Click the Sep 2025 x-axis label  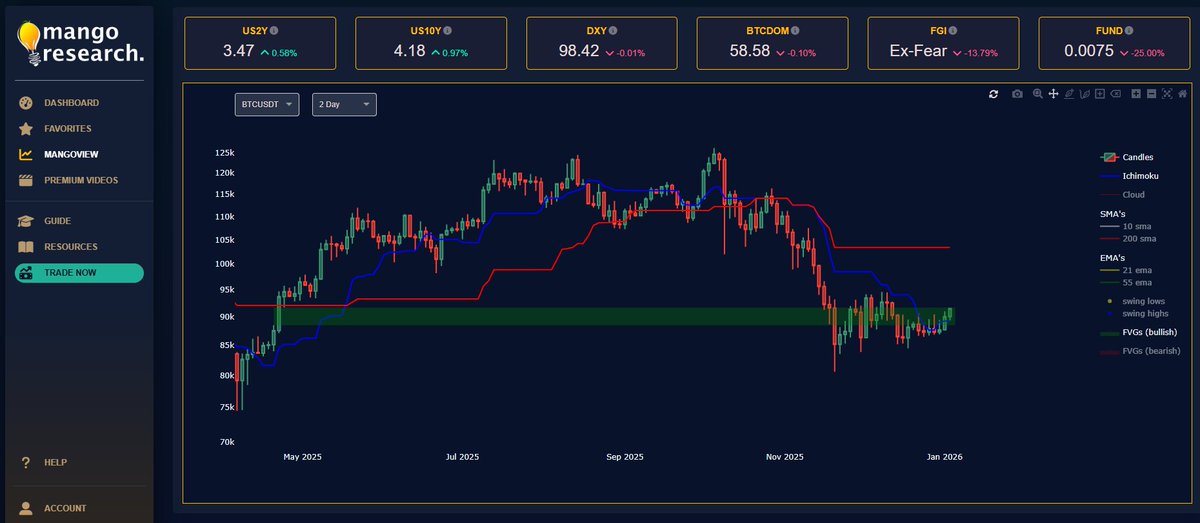625,457
